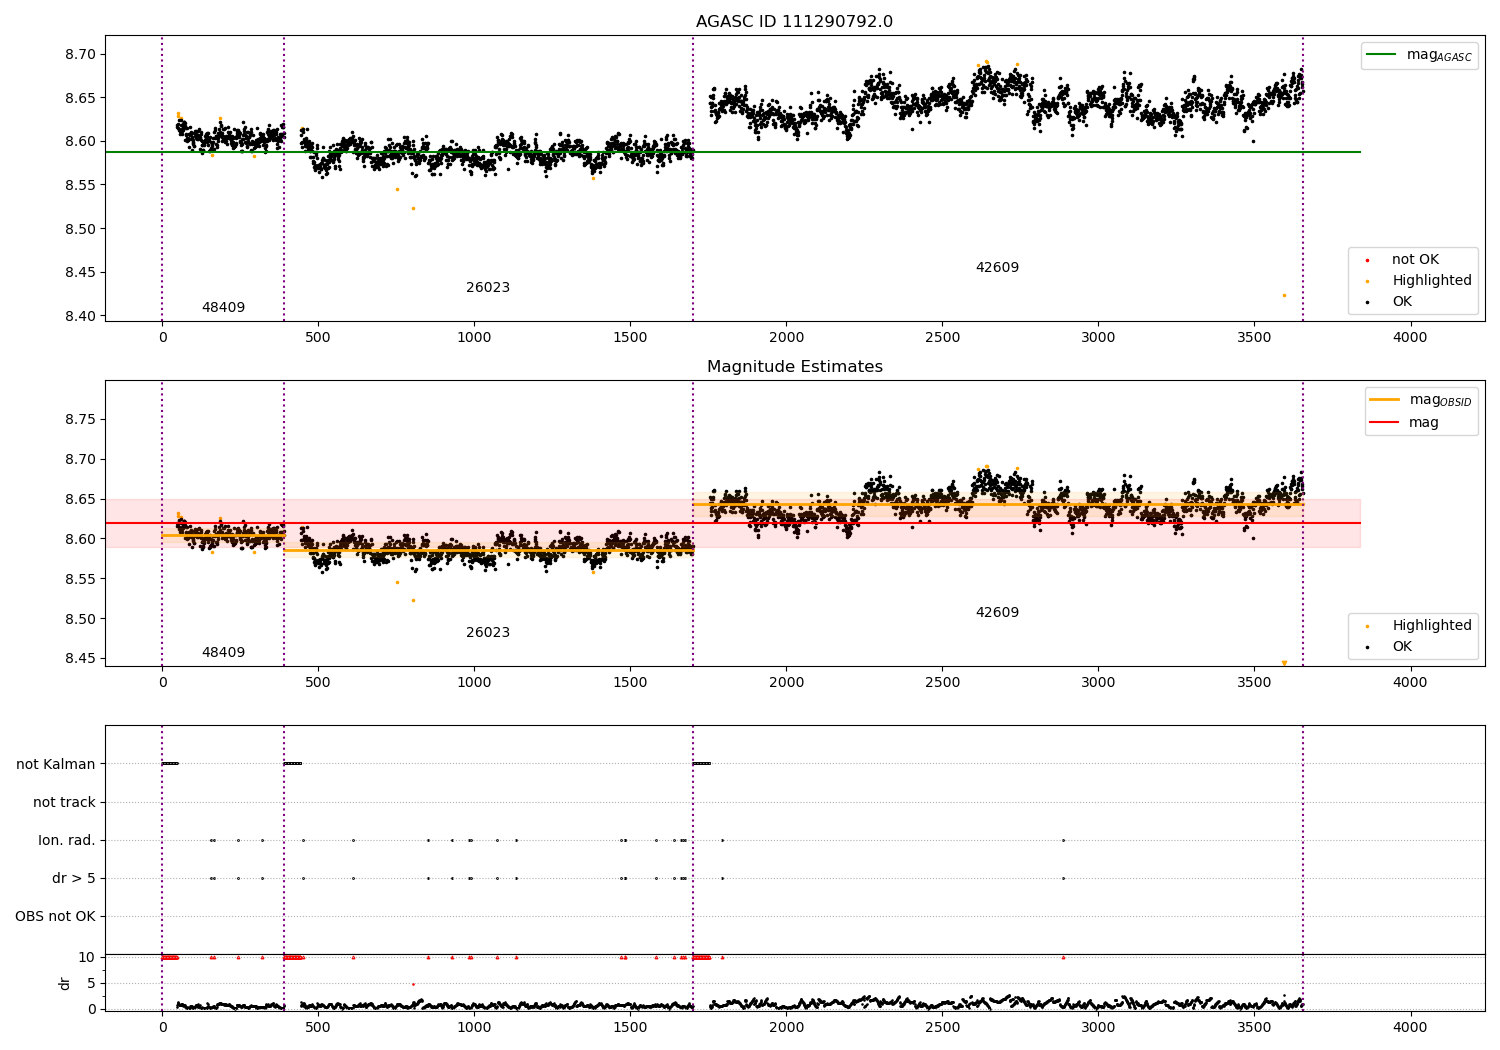Click the 1000 x-tick label under top plot
This screenshot has width=1500, height=1050.
pyautogui.click(x=474, y=338)
